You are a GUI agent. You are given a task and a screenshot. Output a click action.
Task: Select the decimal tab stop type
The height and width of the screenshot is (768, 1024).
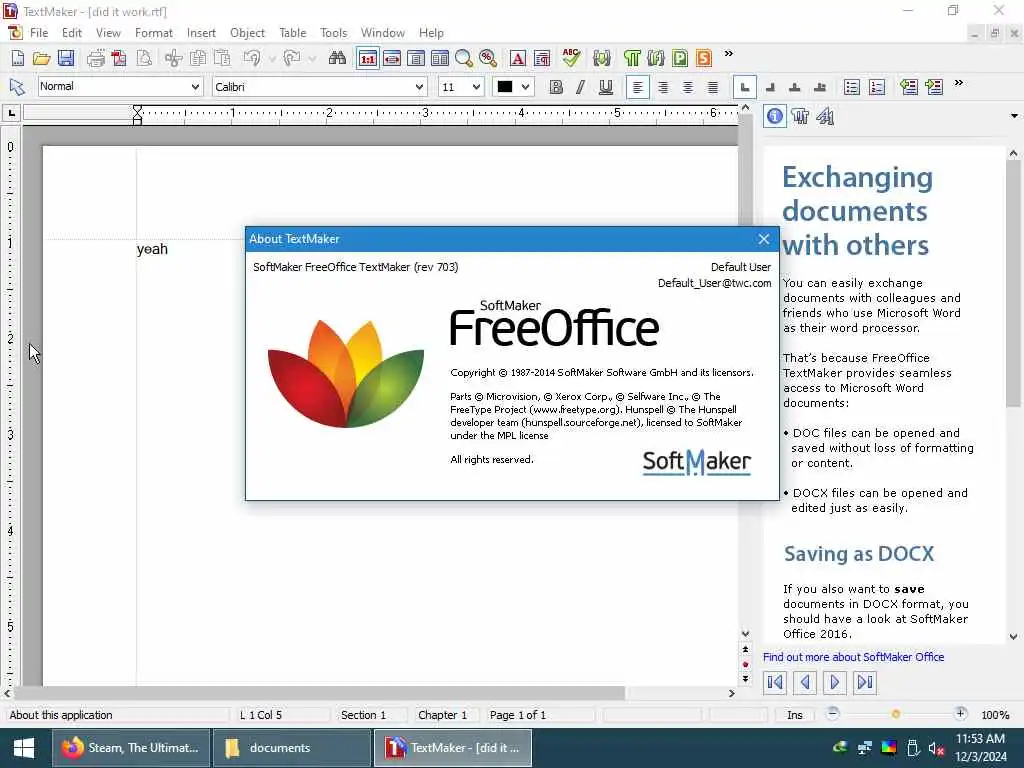click(820, 87)
